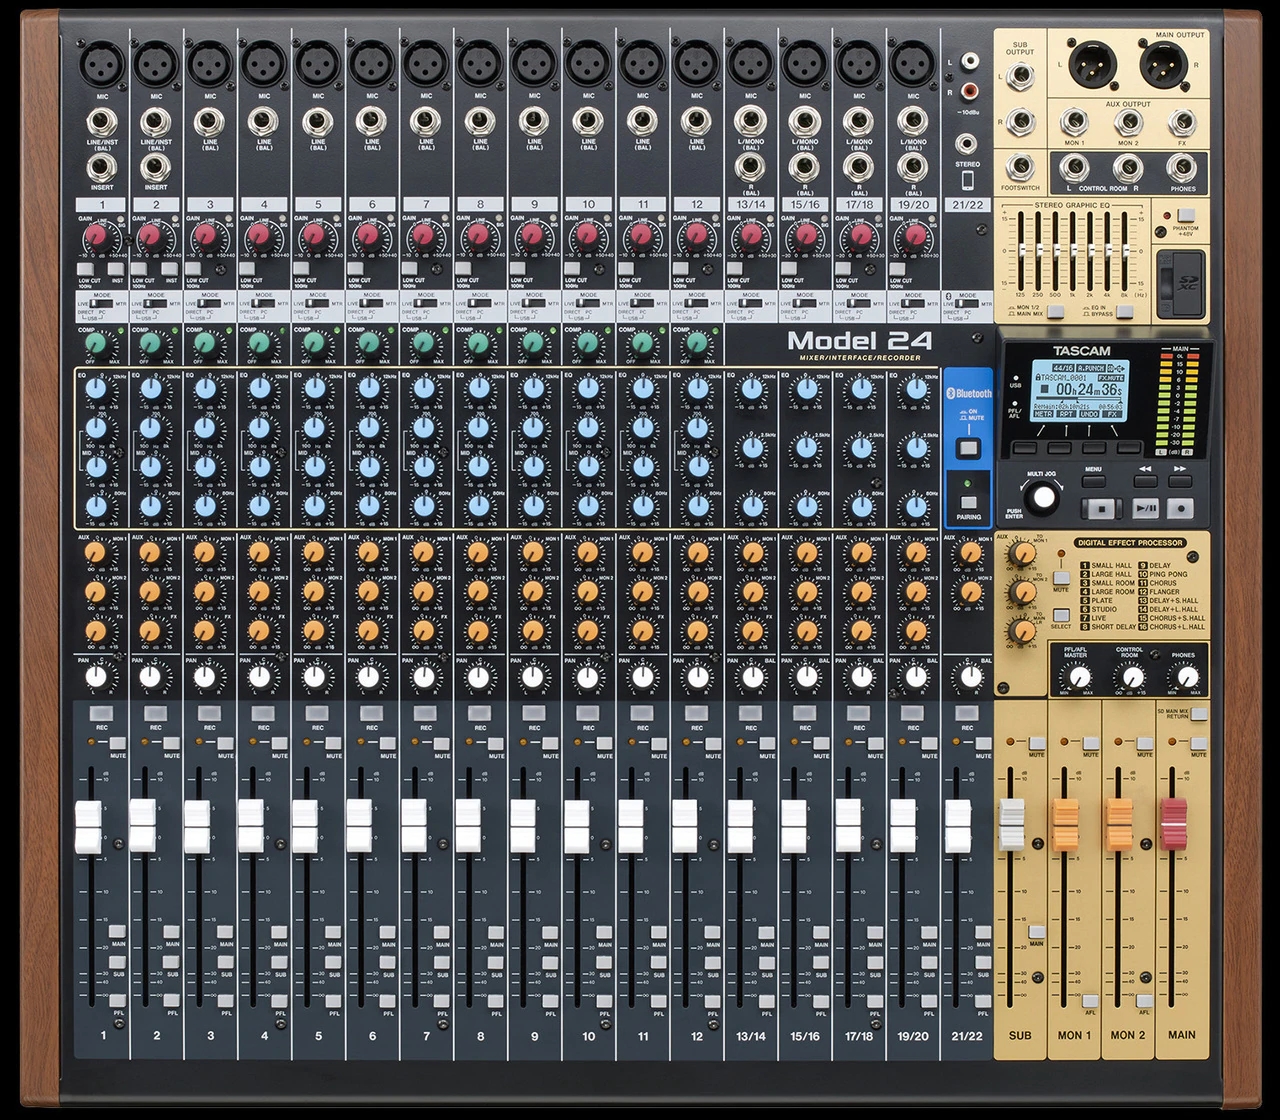Toggle channel 5 MAIN assign button
This screenshot has height=1120, width=1280.
[334, 932]
